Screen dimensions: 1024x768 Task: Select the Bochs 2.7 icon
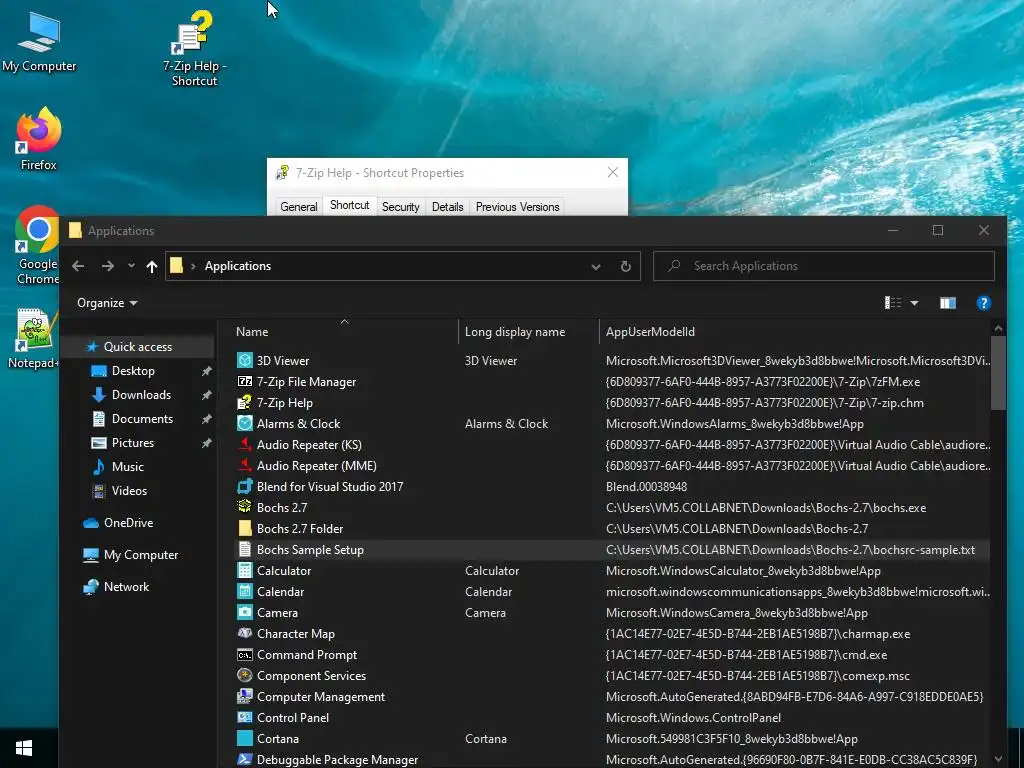245,507
